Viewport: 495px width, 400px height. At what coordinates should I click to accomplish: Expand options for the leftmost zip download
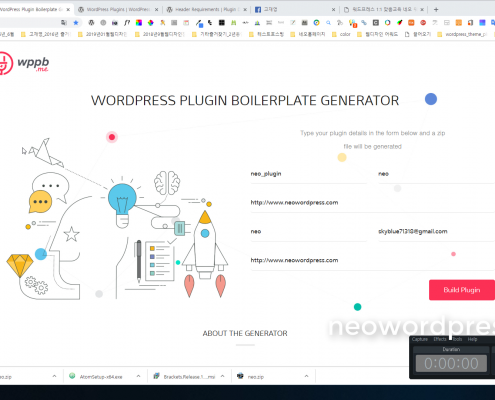[54, 376]
